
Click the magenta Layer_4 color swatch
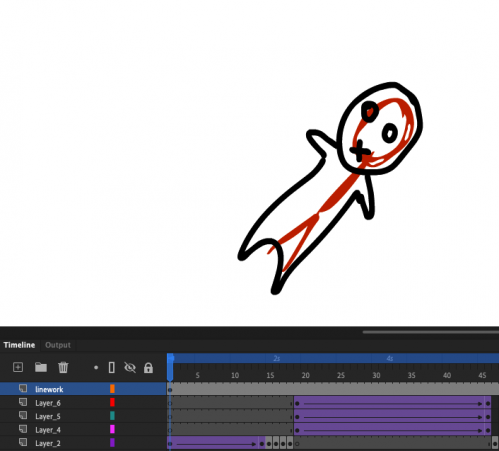pyautogui.click(x=112, y=429)
